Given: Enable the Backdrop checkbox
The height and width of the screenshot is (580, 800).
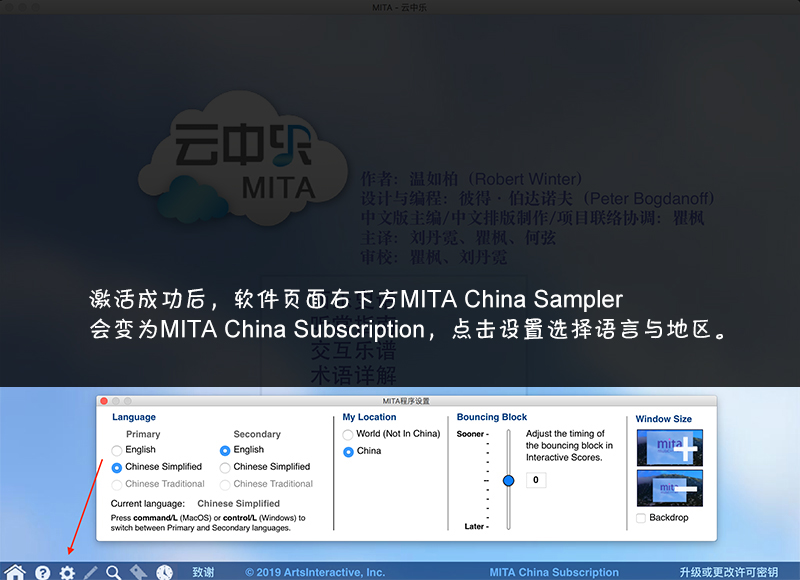Looking at the screenshot, I should (641, 518).
